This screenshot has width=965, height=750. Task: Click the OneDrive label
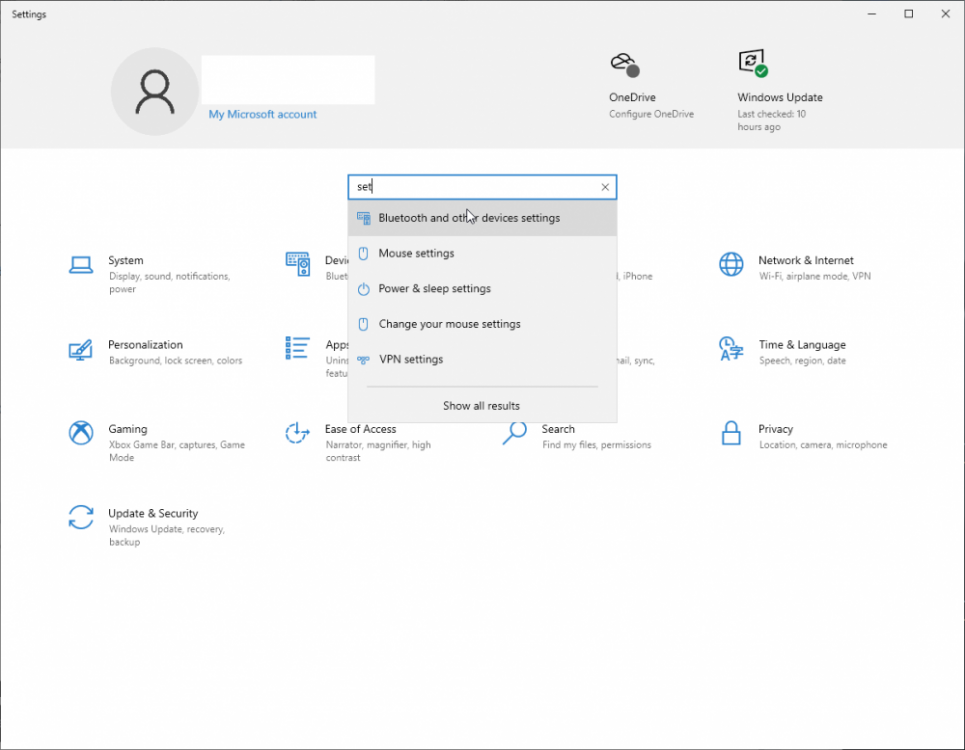pos(632,97)
